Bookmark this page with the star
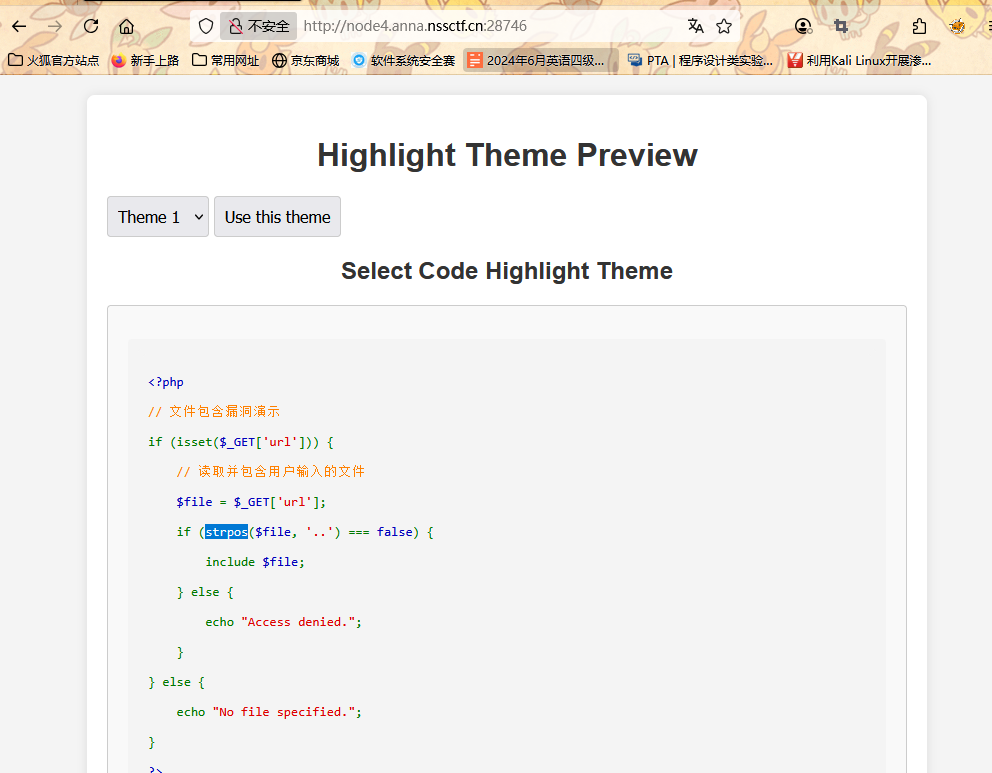Screen dimensions: 992x773 (x=724, y=26)
